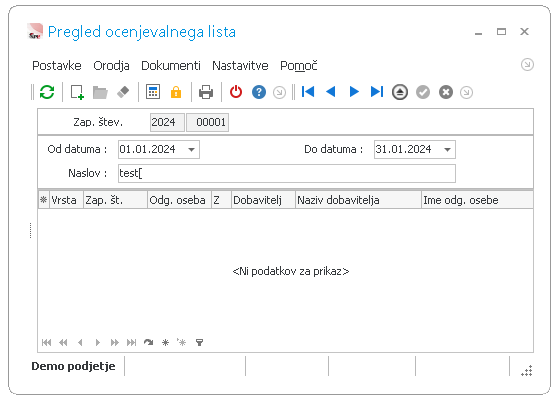Open the Nastavitve menu
Viewport: 558px width, 400px height.
pyautogui.click(x=240, y=65)
